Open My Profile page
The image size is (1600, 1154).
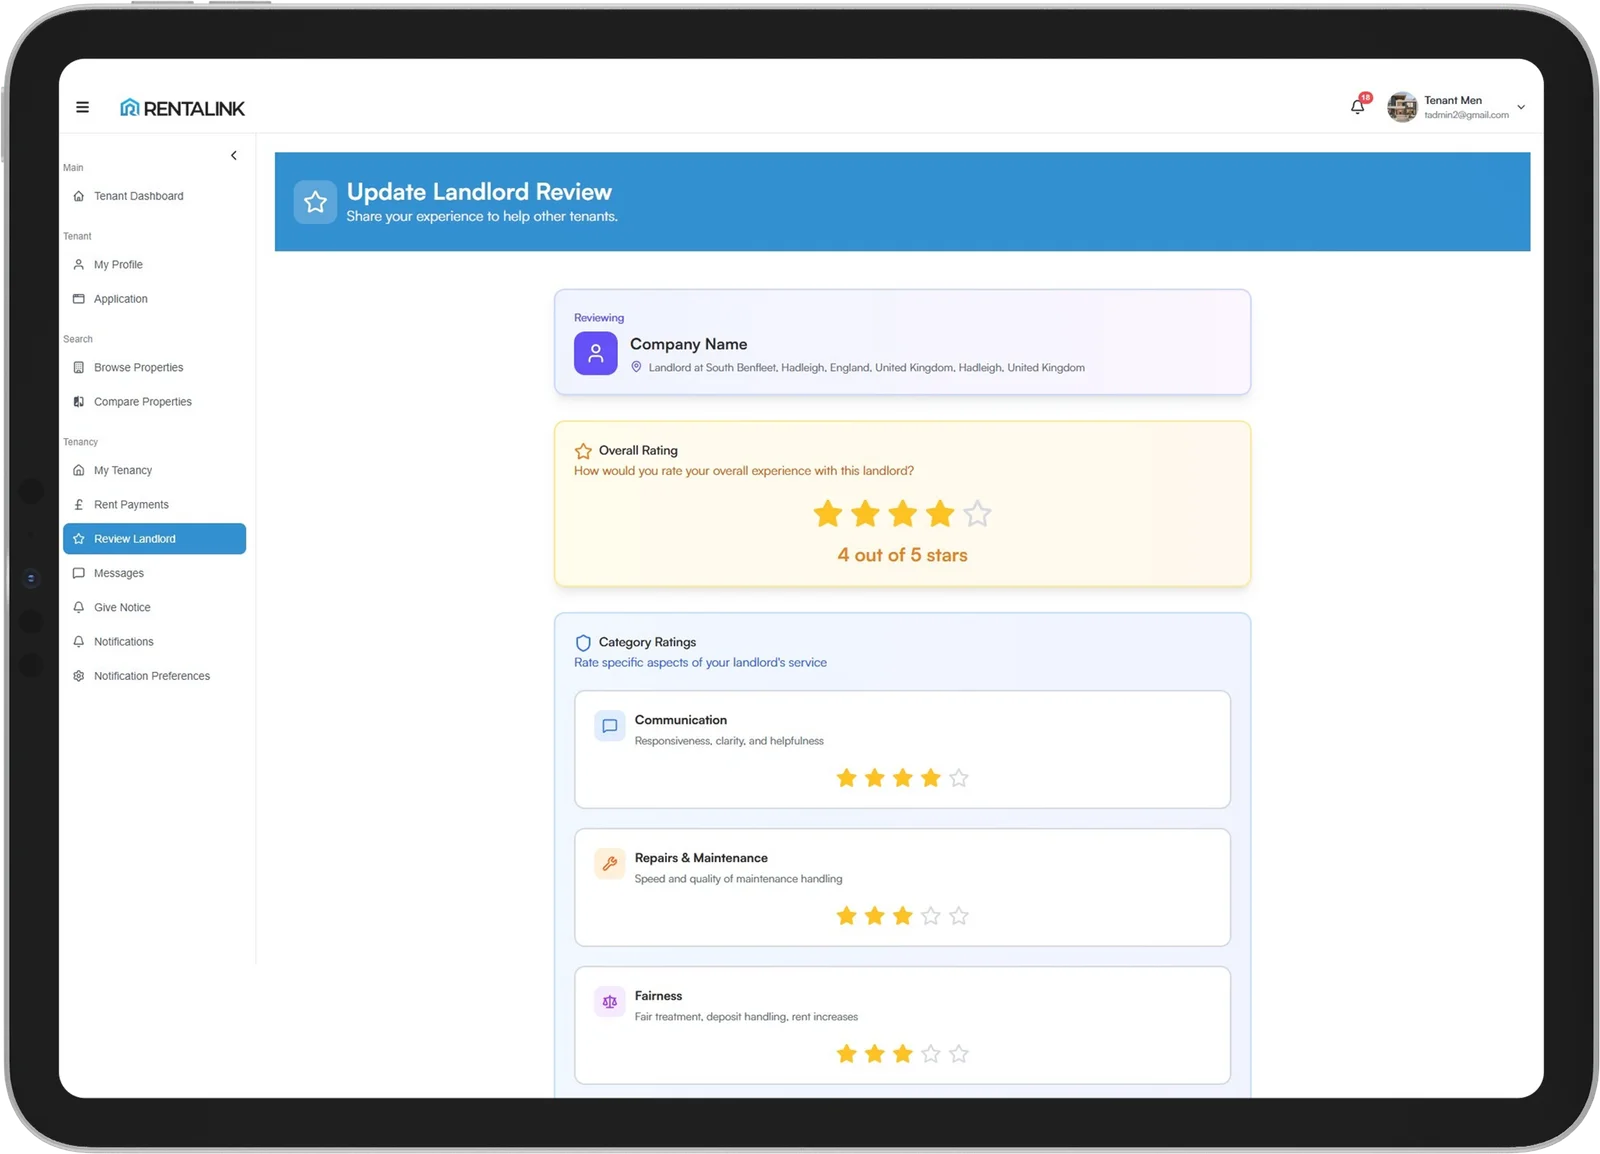[154, 265]
